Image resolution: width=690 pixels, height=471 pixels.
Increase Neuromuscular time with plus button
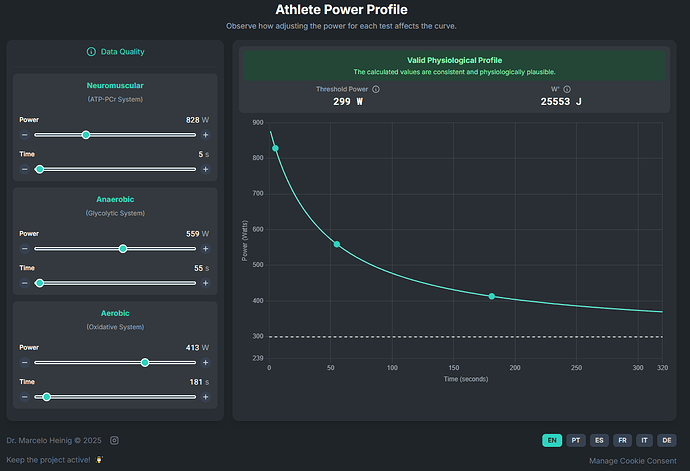(206, 169)
